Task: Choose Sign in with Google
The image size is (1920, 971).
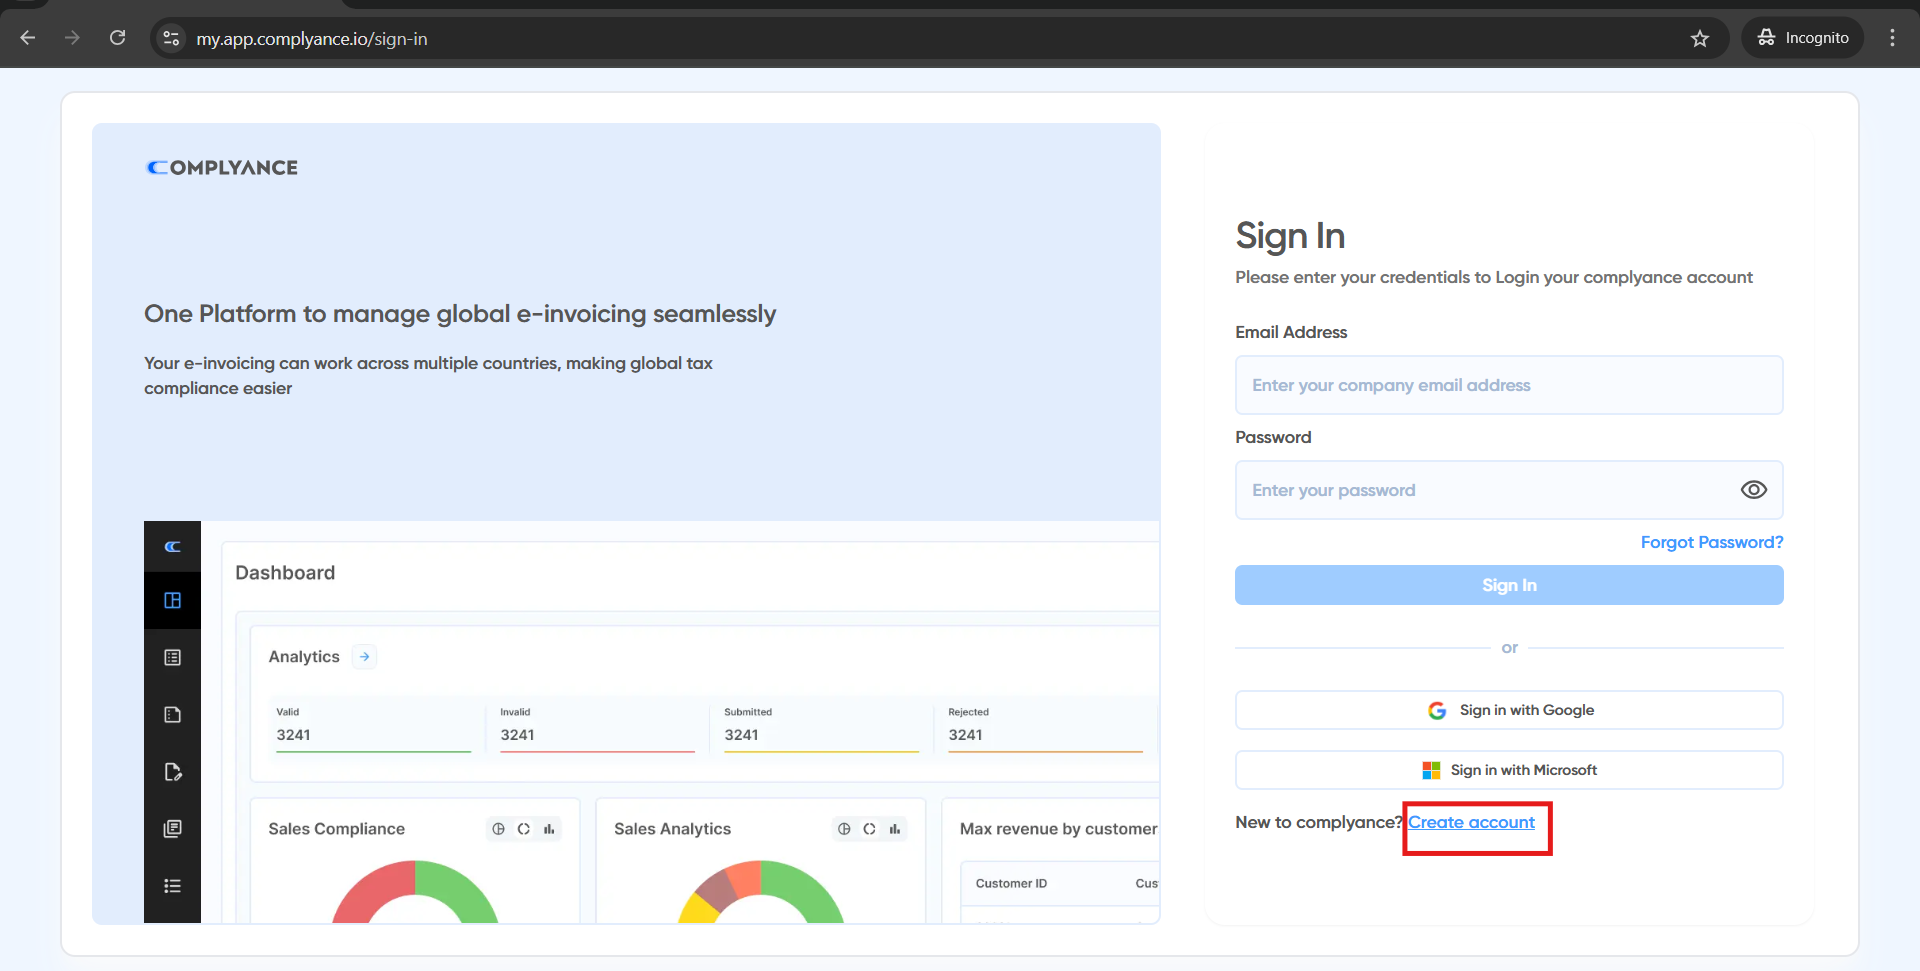Action: (1509, 710)
